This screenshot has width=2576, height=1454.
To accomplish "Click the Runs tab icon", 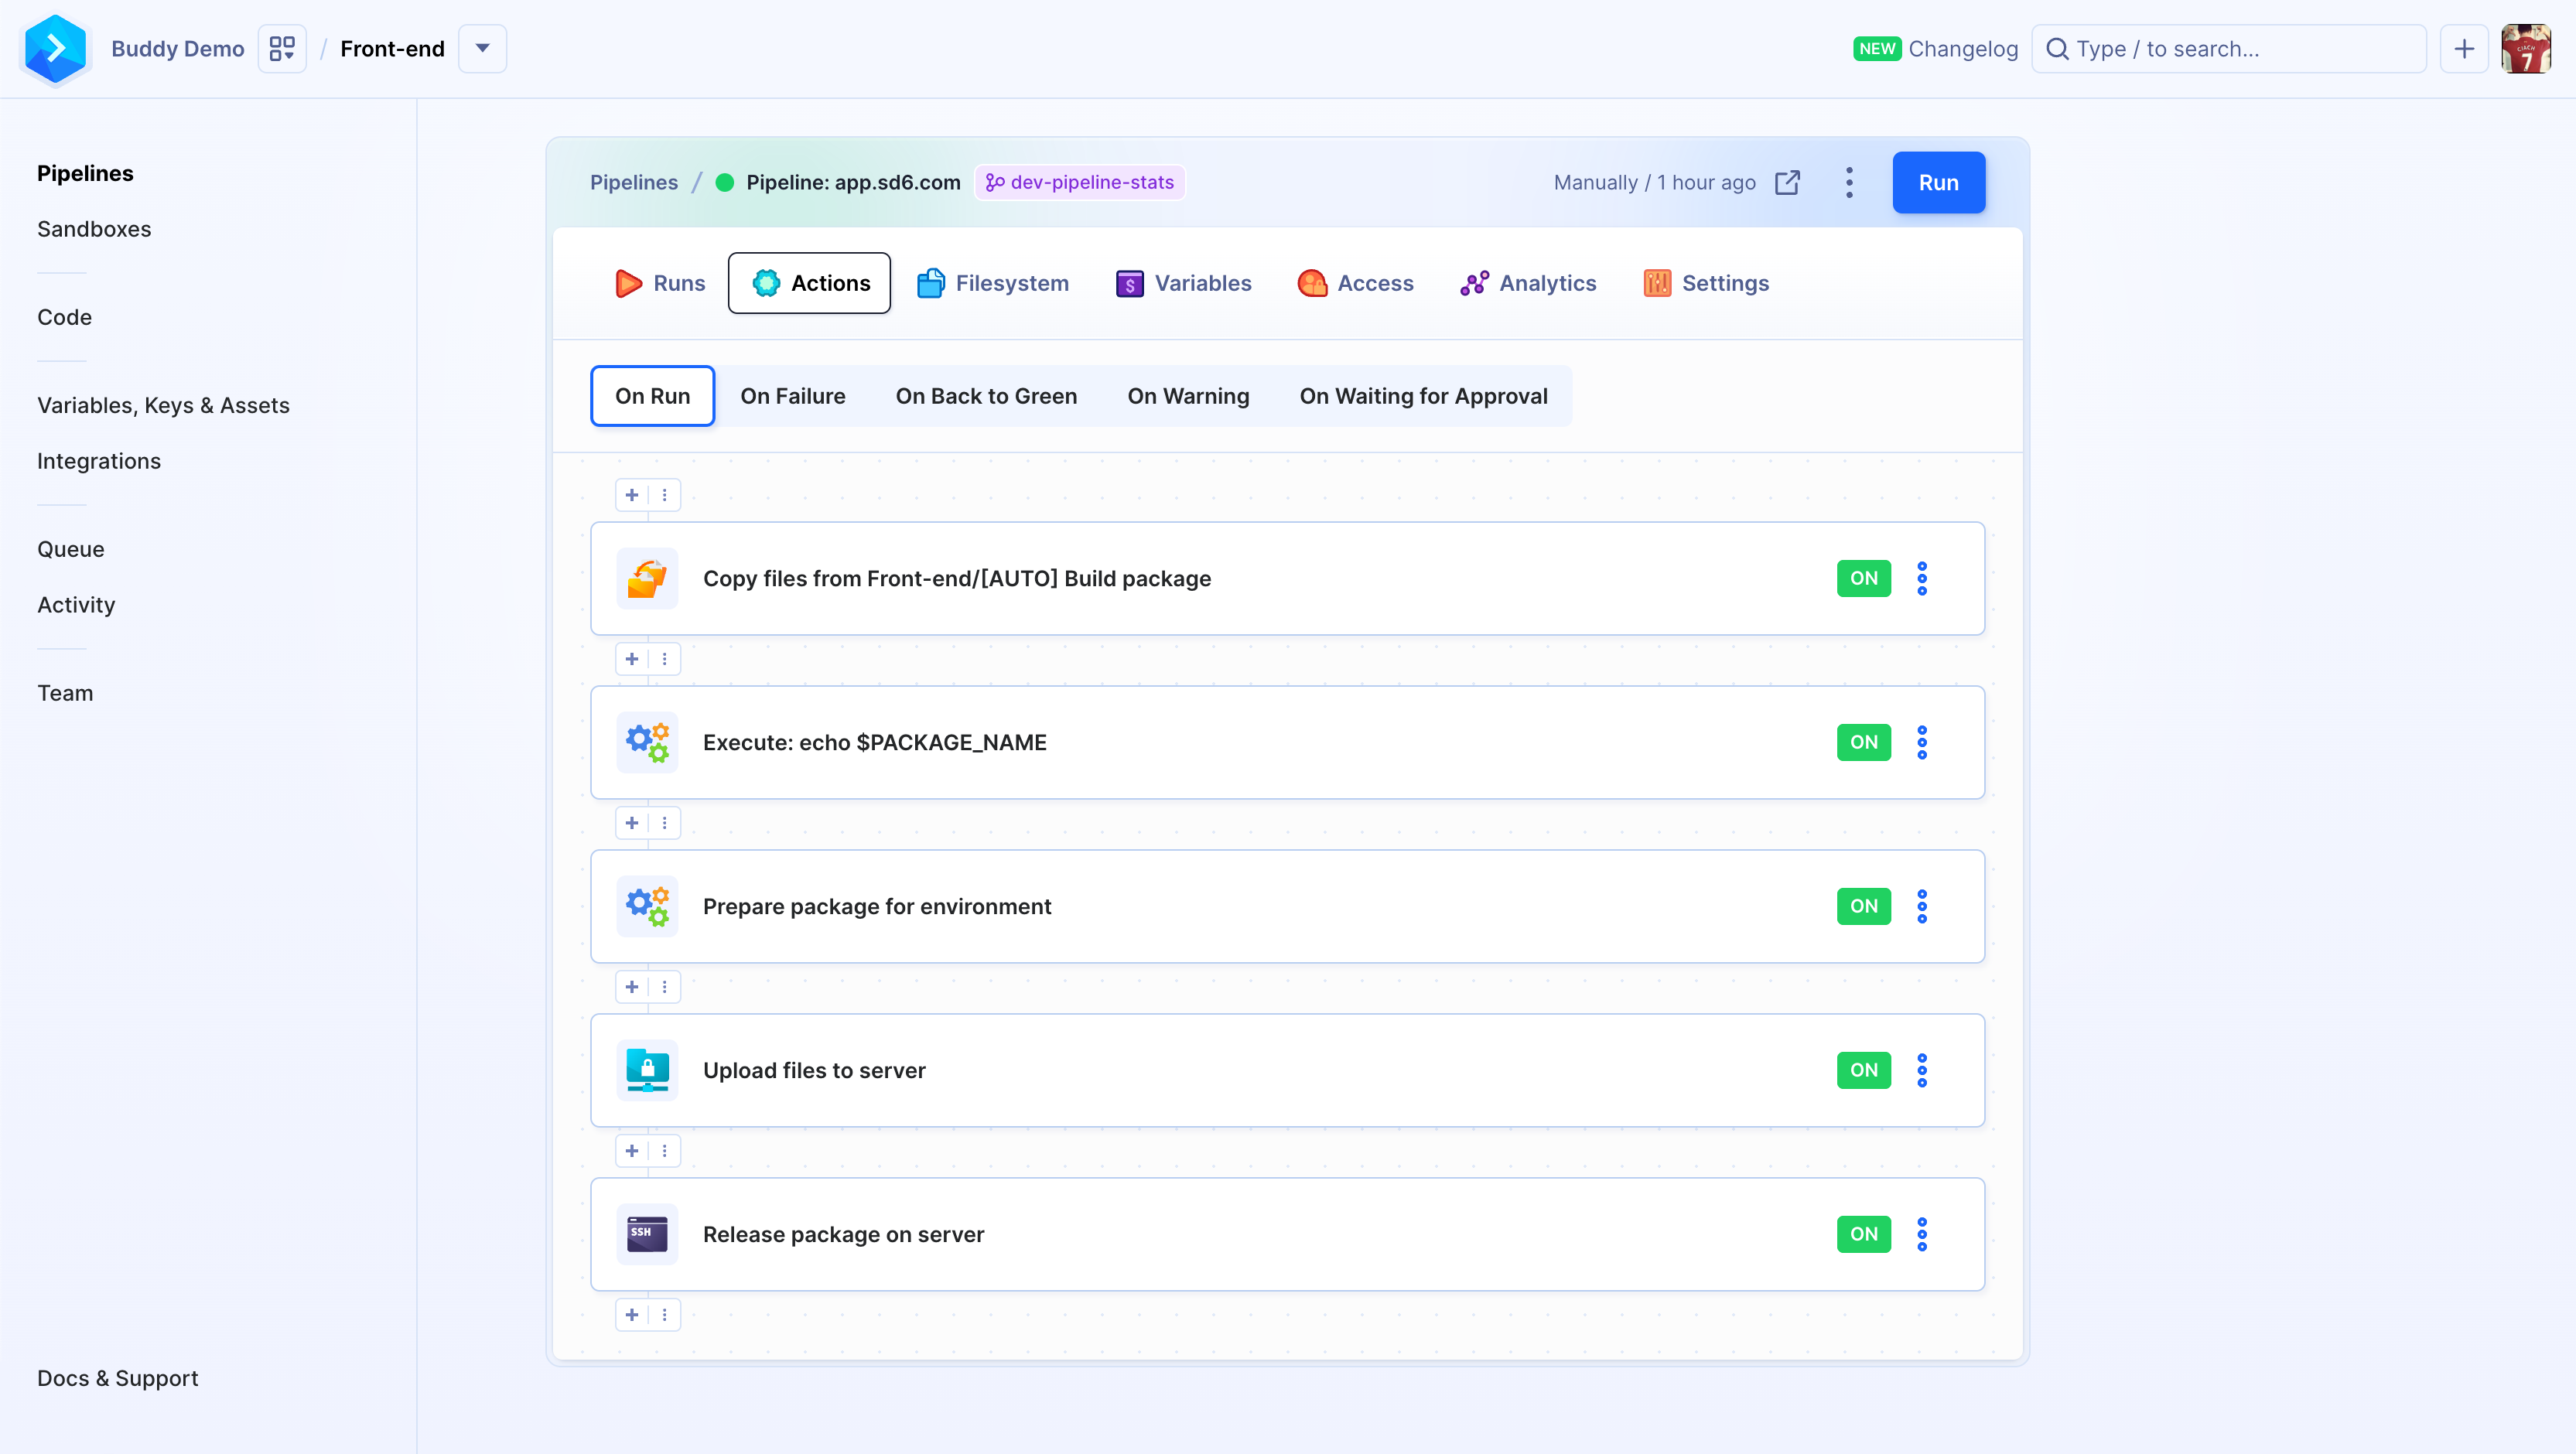I will pos(630,283).
